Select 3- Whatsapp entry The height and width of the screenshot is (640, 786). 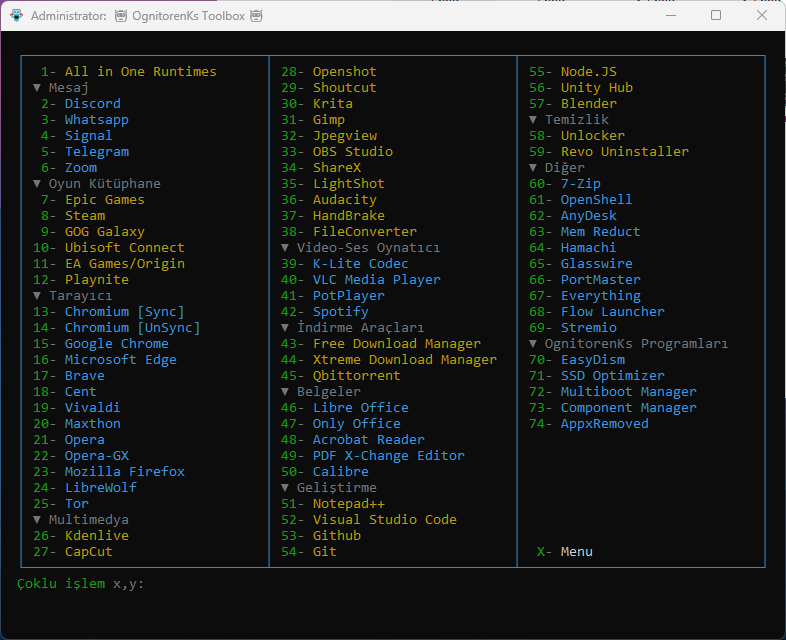(85, 120)
